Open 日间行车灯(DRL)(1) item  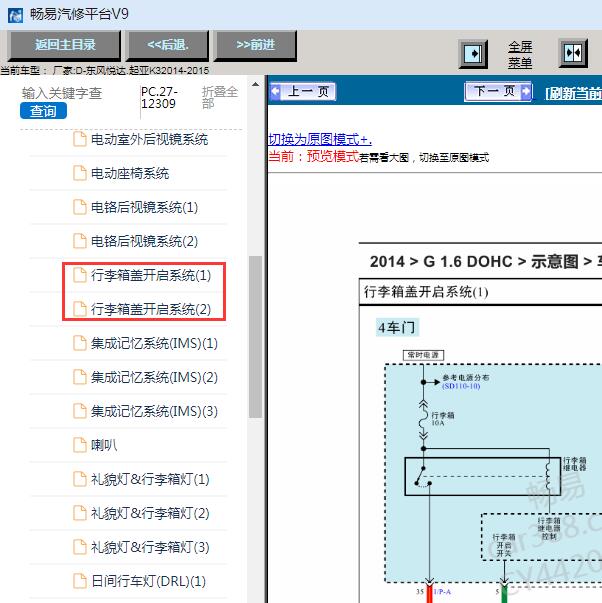[148, 581]
